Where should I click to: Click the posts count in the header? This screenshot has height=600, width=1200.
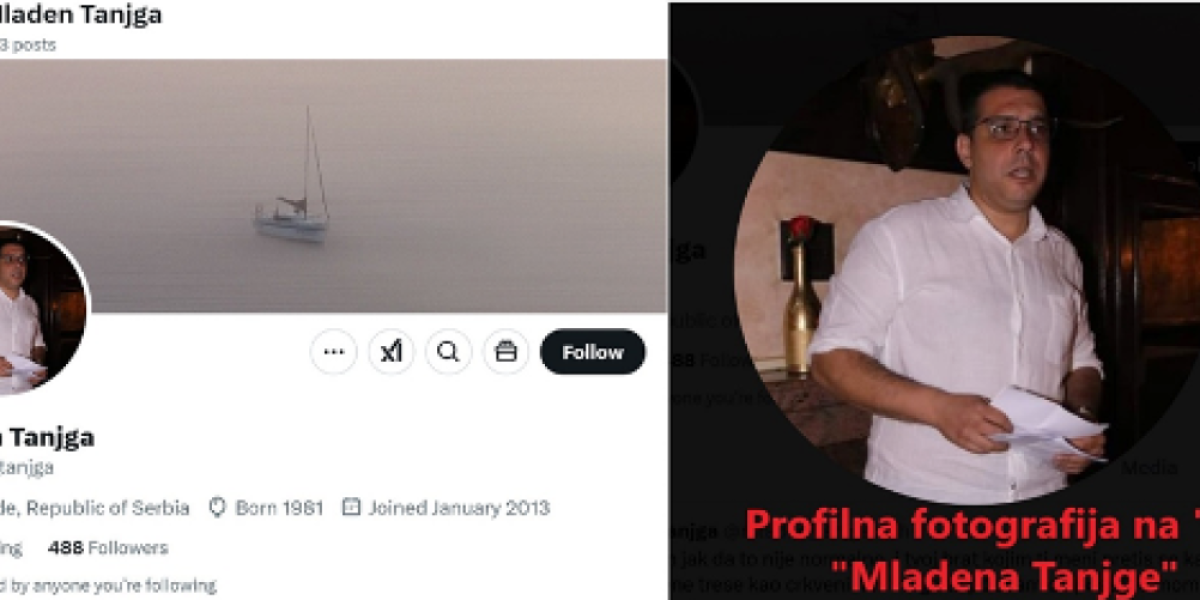28,45
